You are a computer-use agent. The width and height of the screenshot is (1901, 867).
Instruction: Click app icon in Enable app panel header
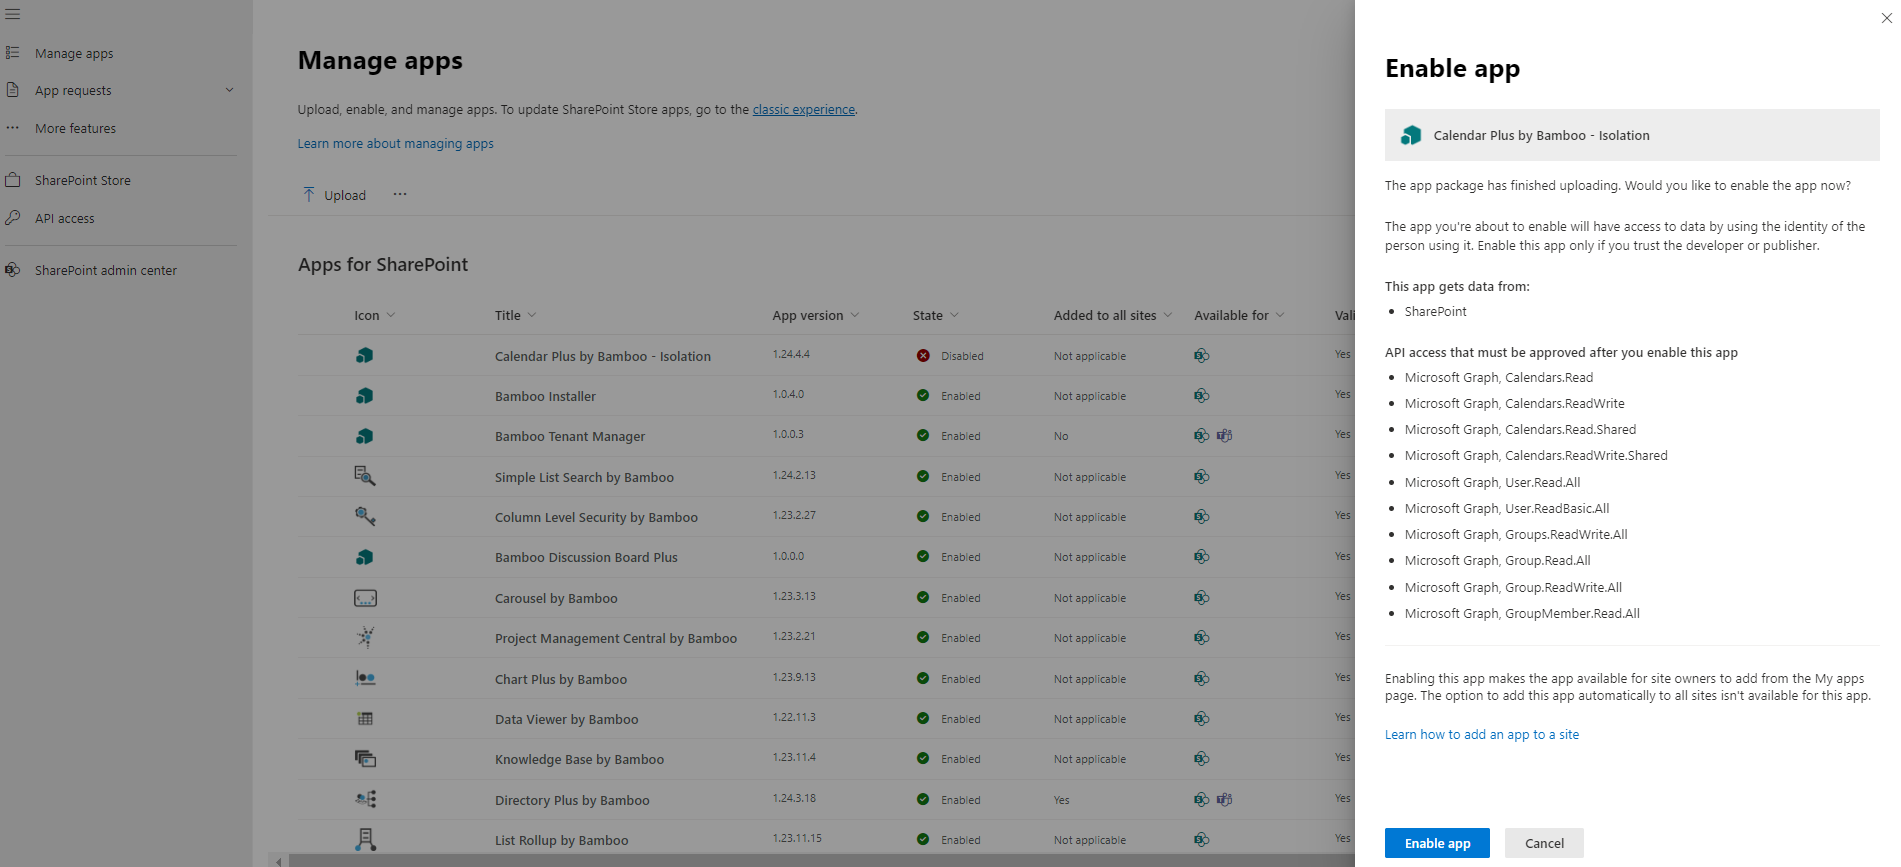click(x=1411, y=135)
